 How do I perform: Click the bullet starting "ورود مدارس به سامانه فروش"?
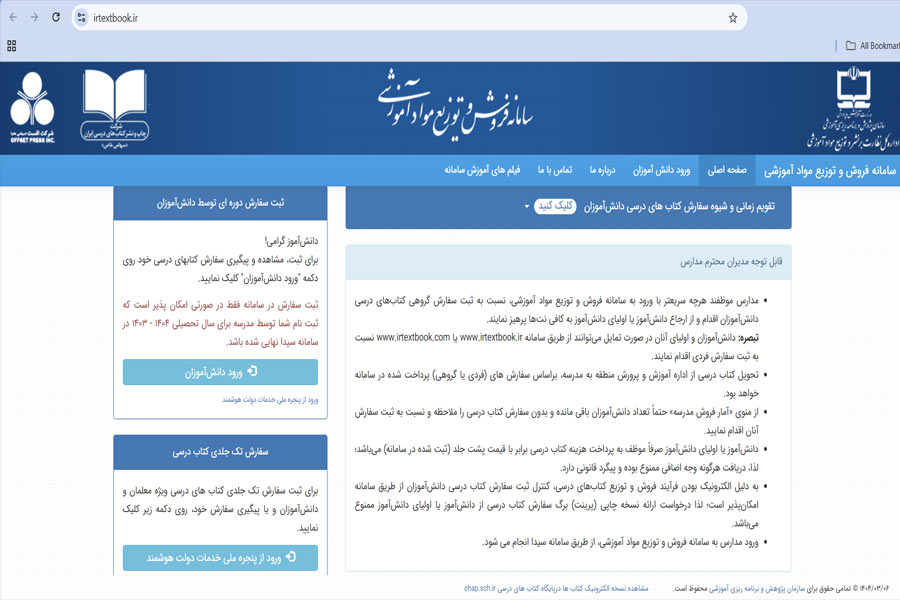coord(620,542)
